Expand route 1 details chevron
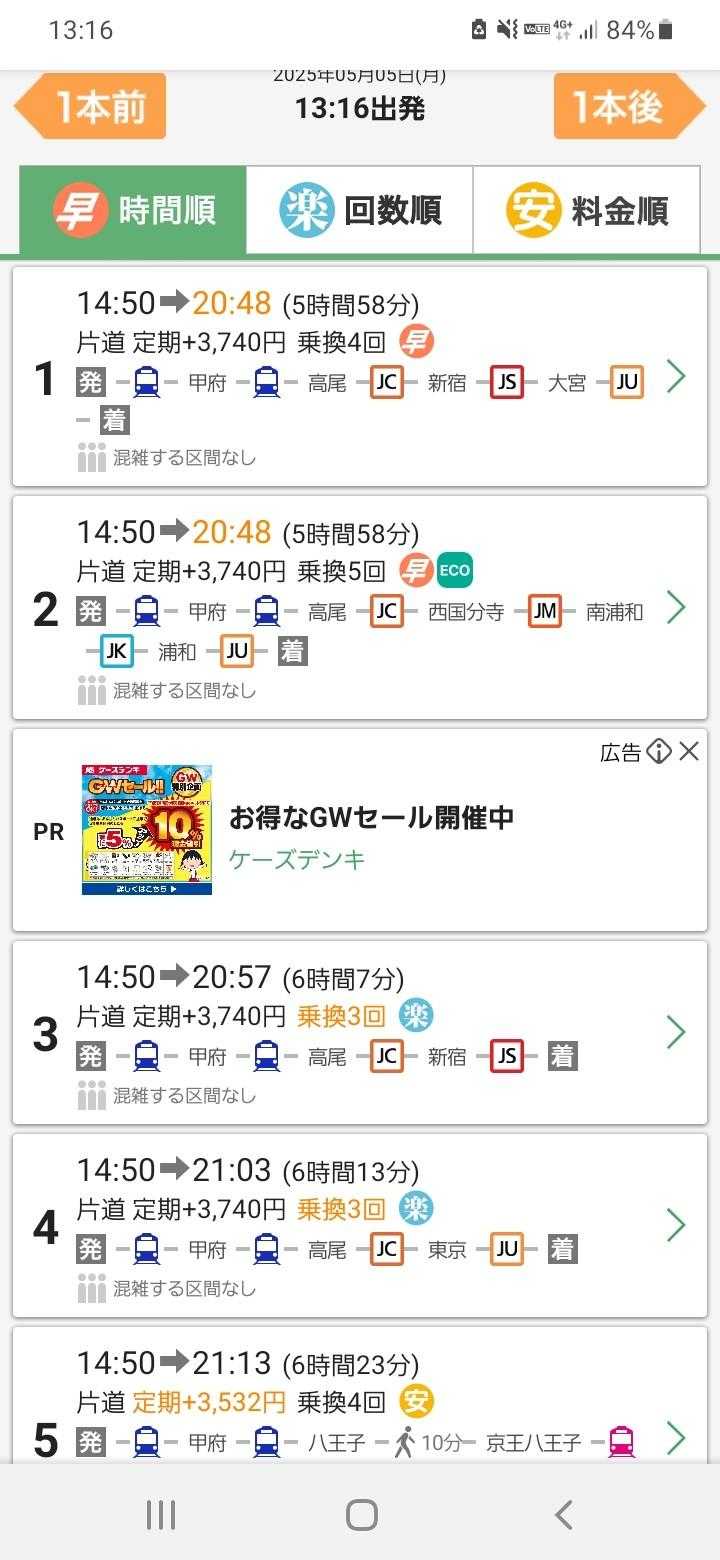This screenshot has width=720, height=1560. [x=676, y=377]
